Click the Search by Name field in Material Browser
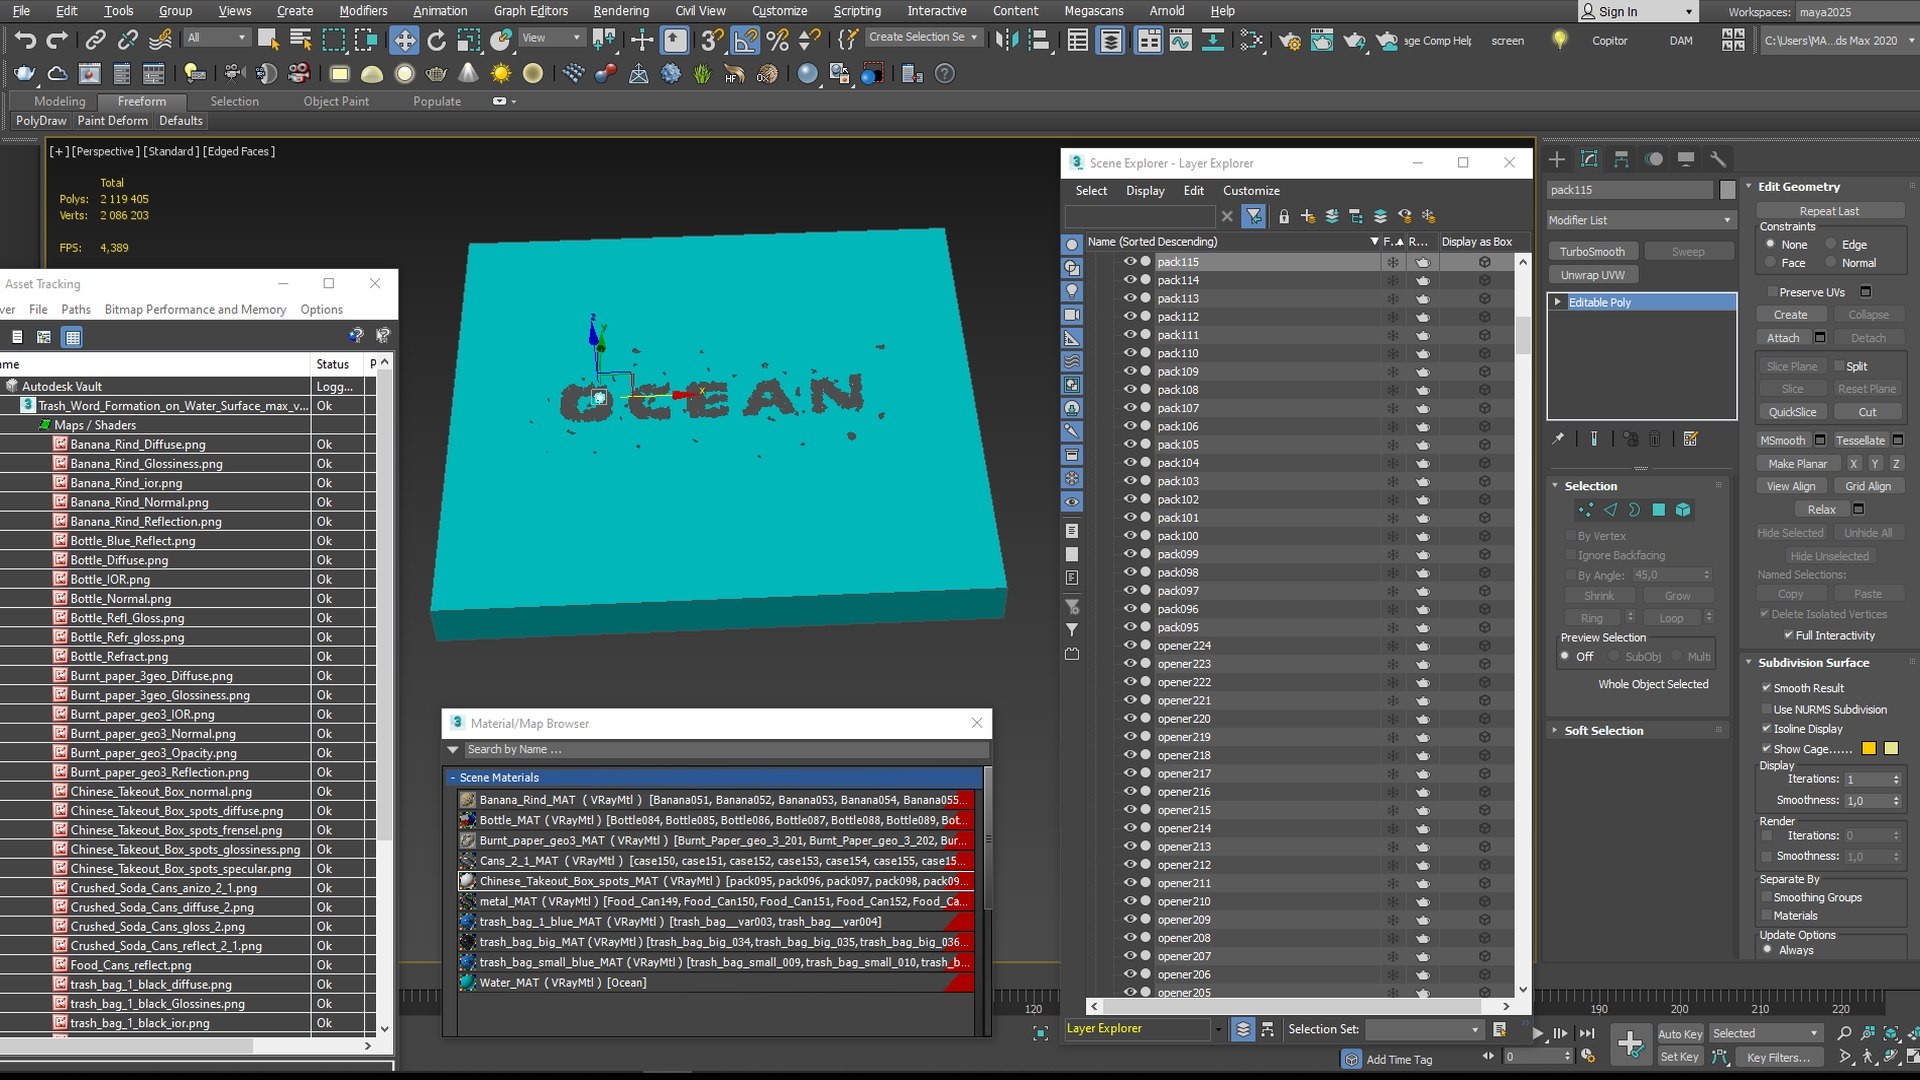 coord(727,749)
